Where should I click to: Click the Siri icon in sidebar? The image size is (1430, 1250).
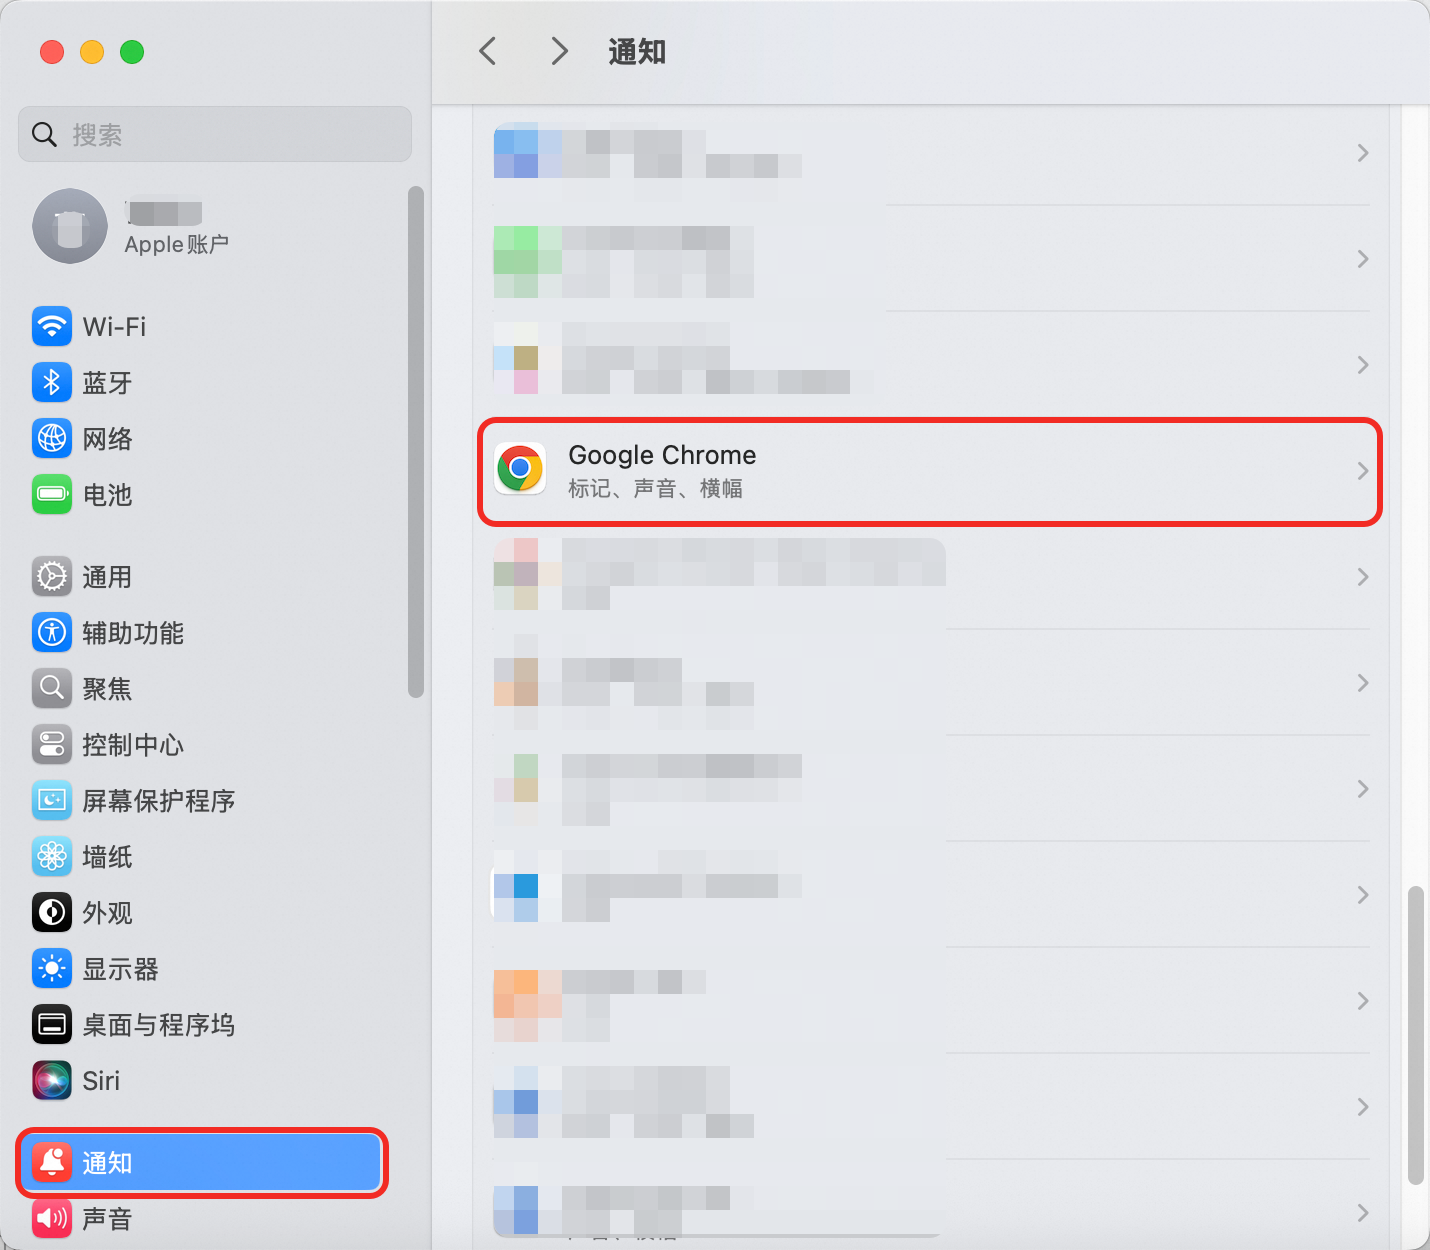tap(52, 1081)
